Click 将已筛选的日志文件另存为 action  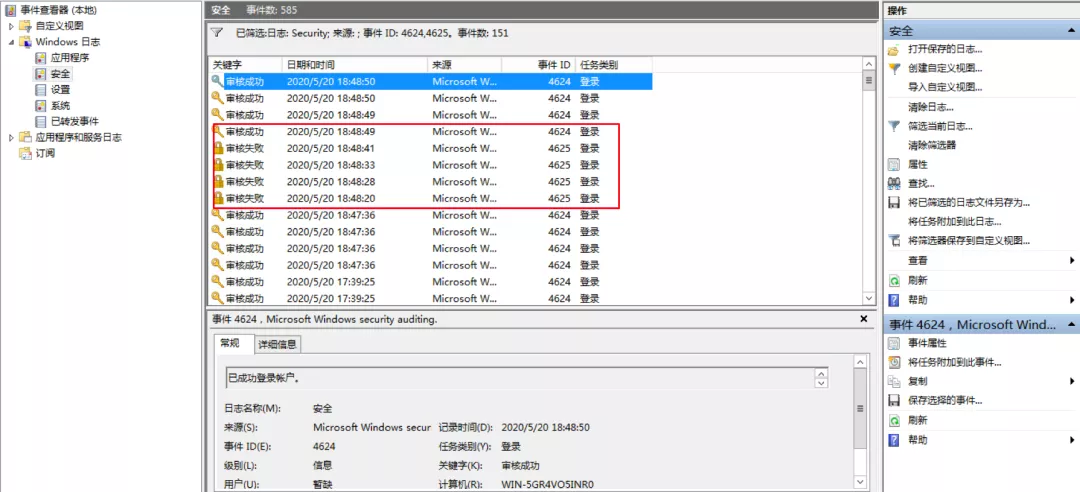(969, 203)
